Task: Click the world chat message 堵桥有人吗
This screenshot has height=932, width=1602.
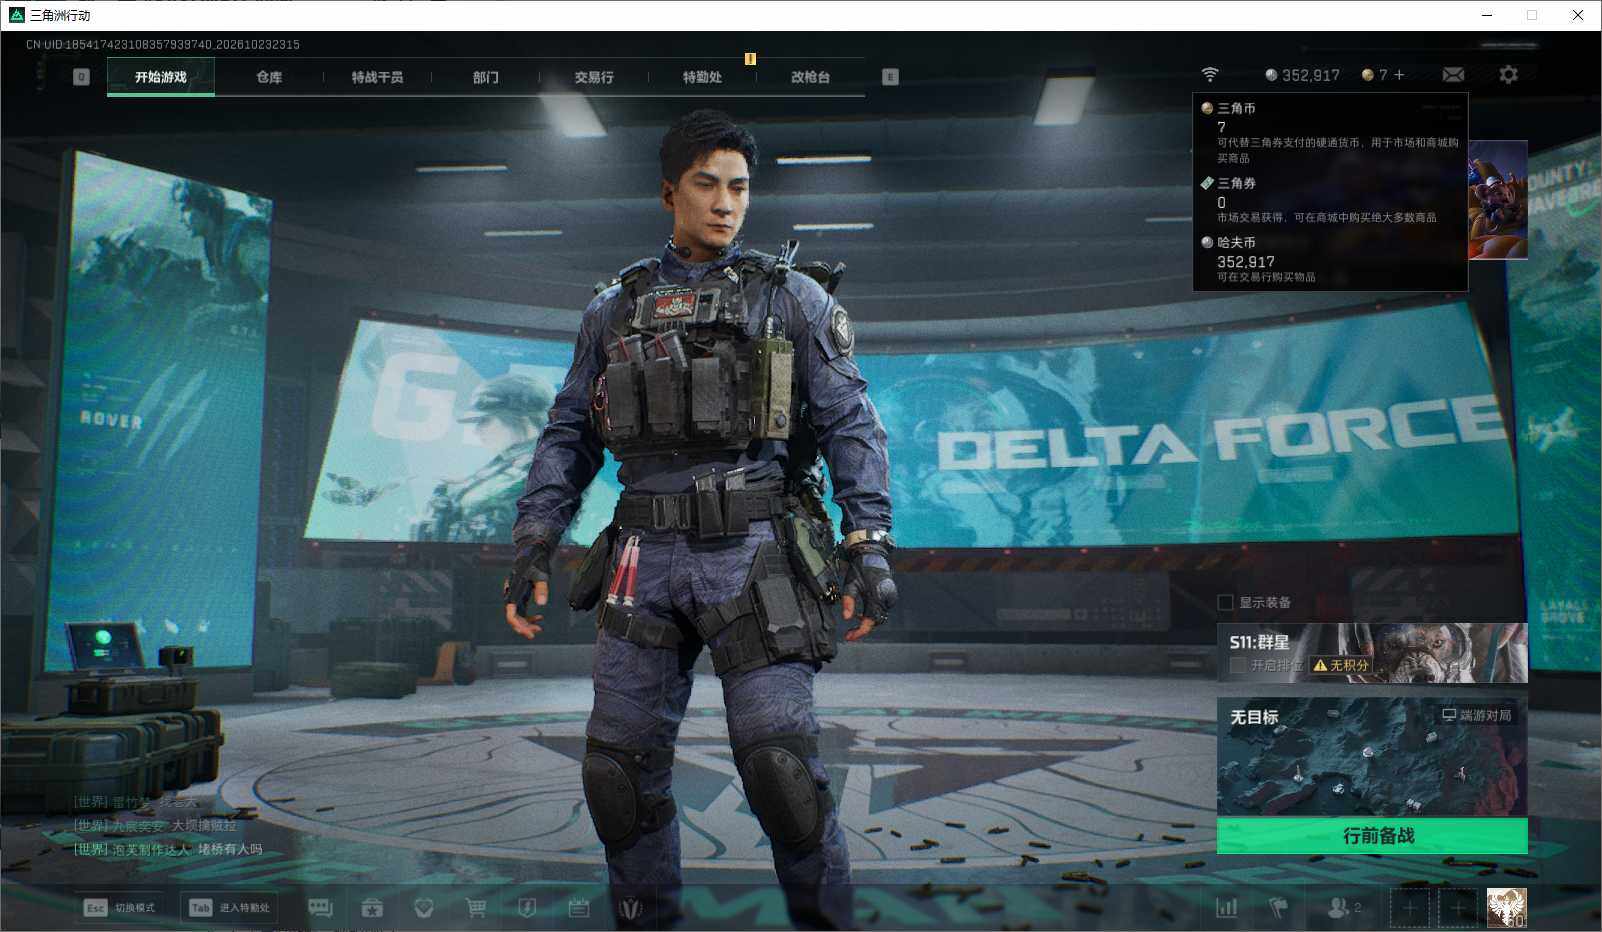Action: tap(230, 849)
